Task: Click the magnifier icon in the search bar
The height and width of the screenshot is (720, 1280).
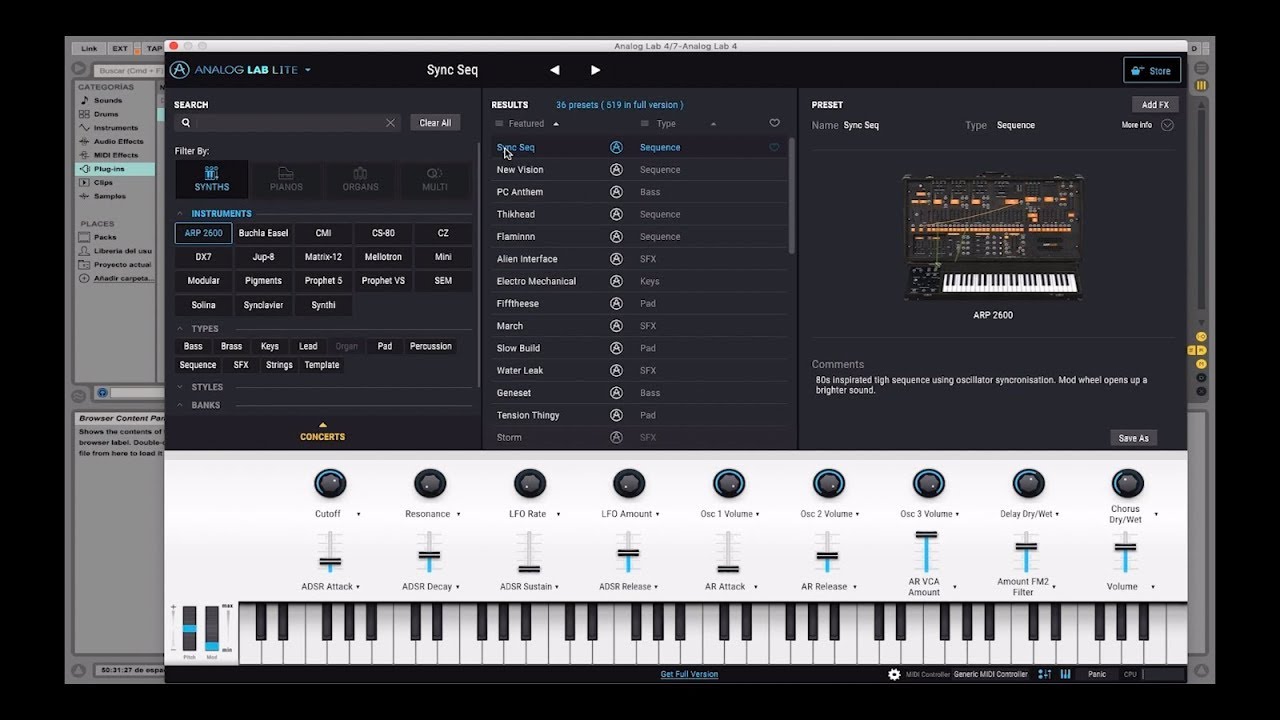Action: click(186, 123)
